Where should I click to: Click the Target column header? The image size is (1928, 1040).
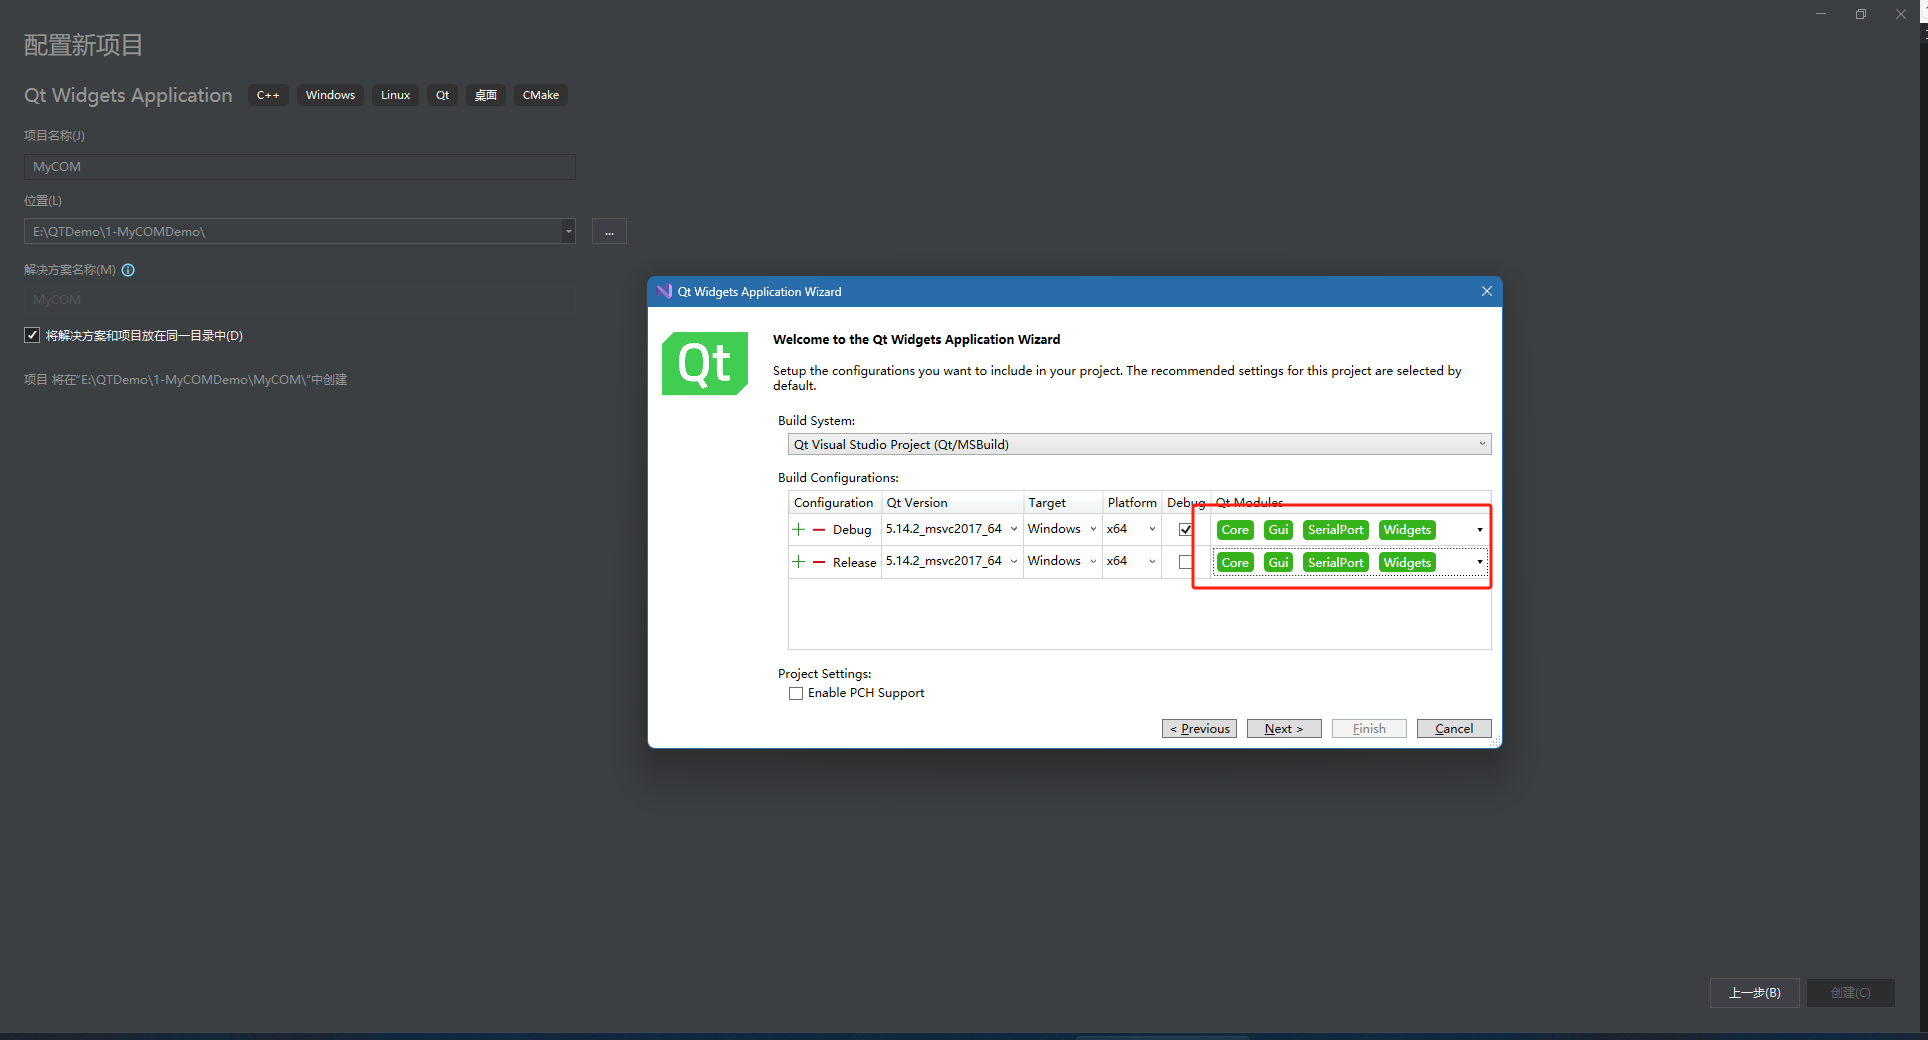(1062, 502)
